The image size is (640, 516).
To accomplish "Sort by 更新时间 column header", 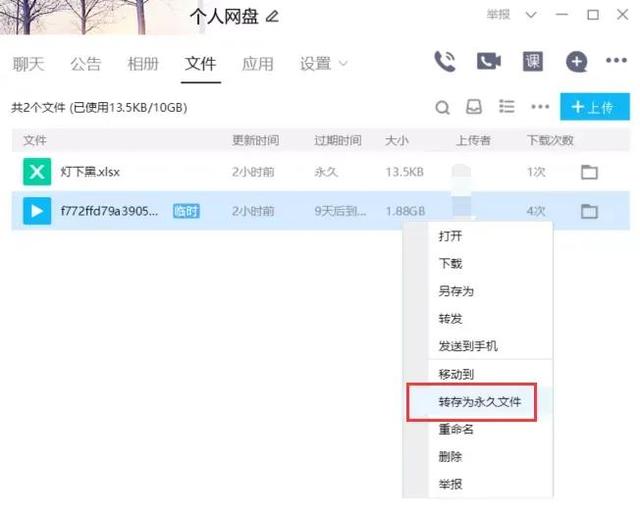I will 256,140.
